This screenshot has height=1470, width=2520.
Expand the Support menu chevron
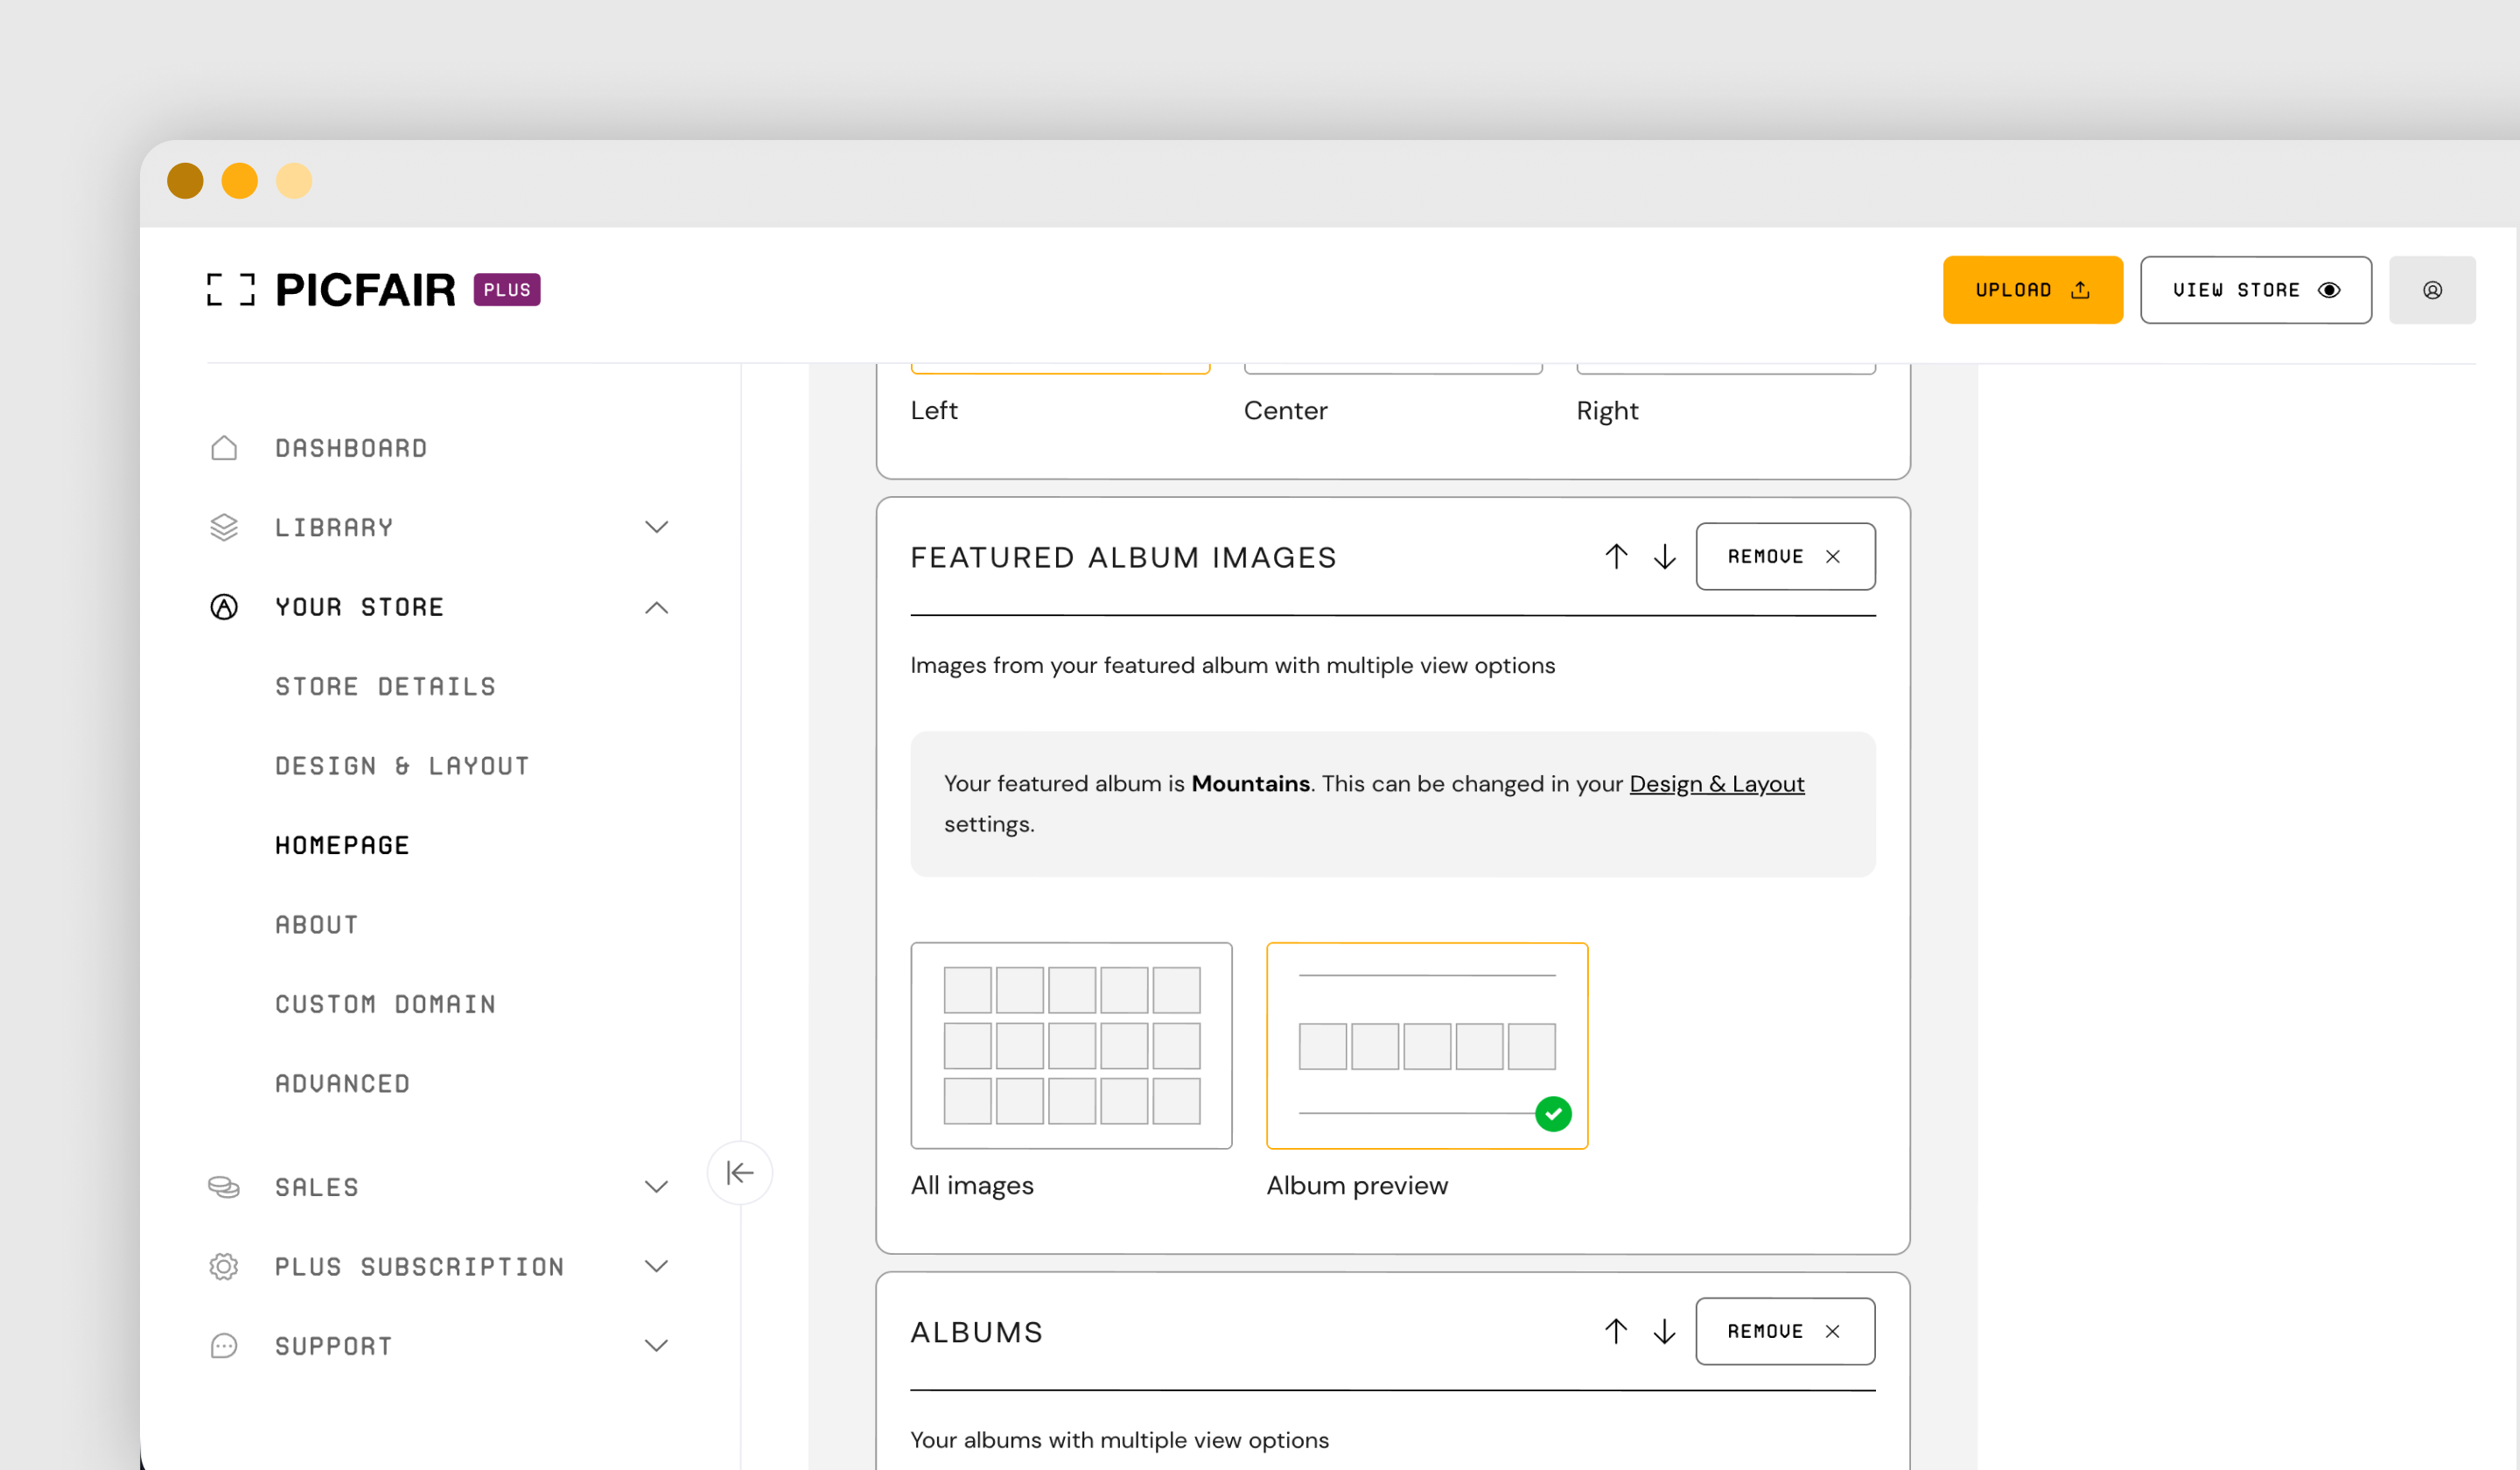pyautogui.click(x=656, y=1346)
